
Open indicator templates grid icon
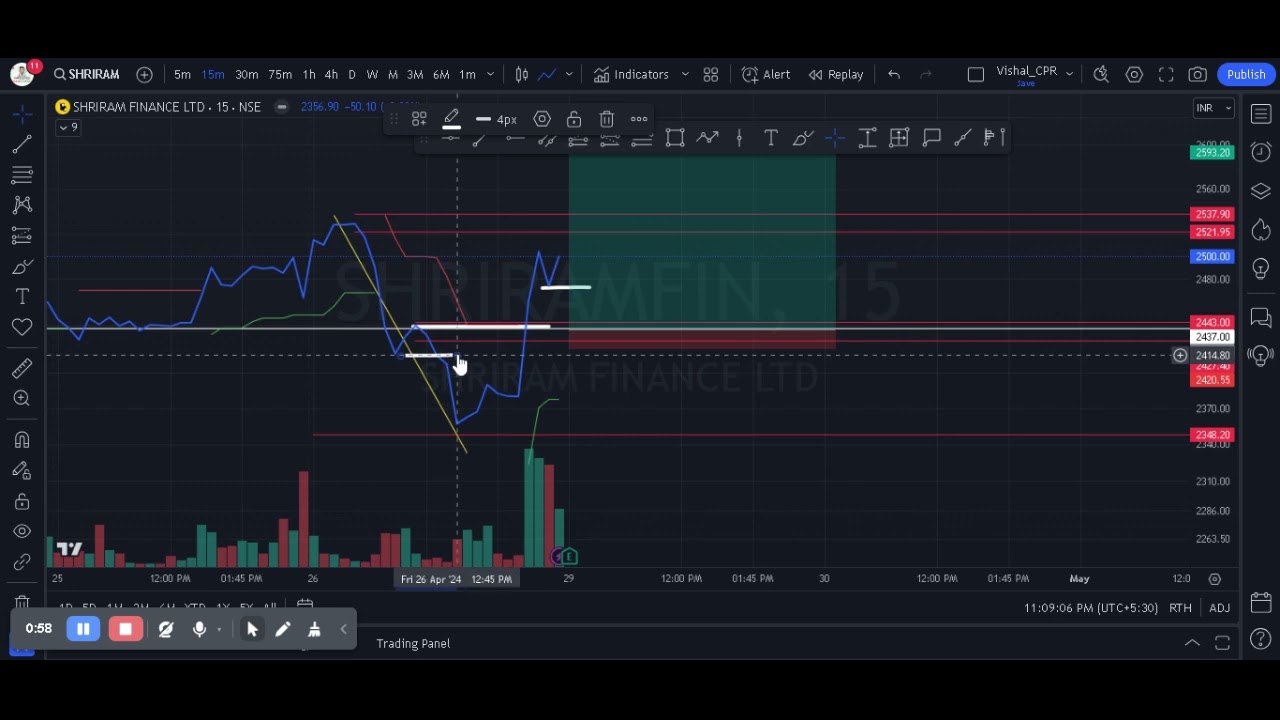[x=711, y=74]
